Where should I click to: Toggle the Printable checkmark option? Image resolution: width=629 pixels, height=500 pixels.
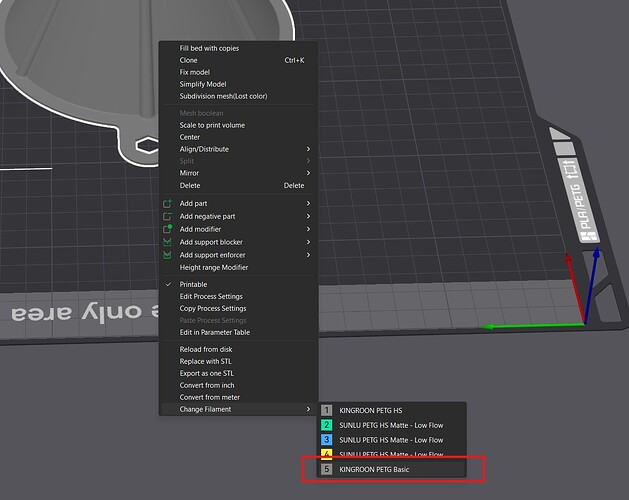168,284
